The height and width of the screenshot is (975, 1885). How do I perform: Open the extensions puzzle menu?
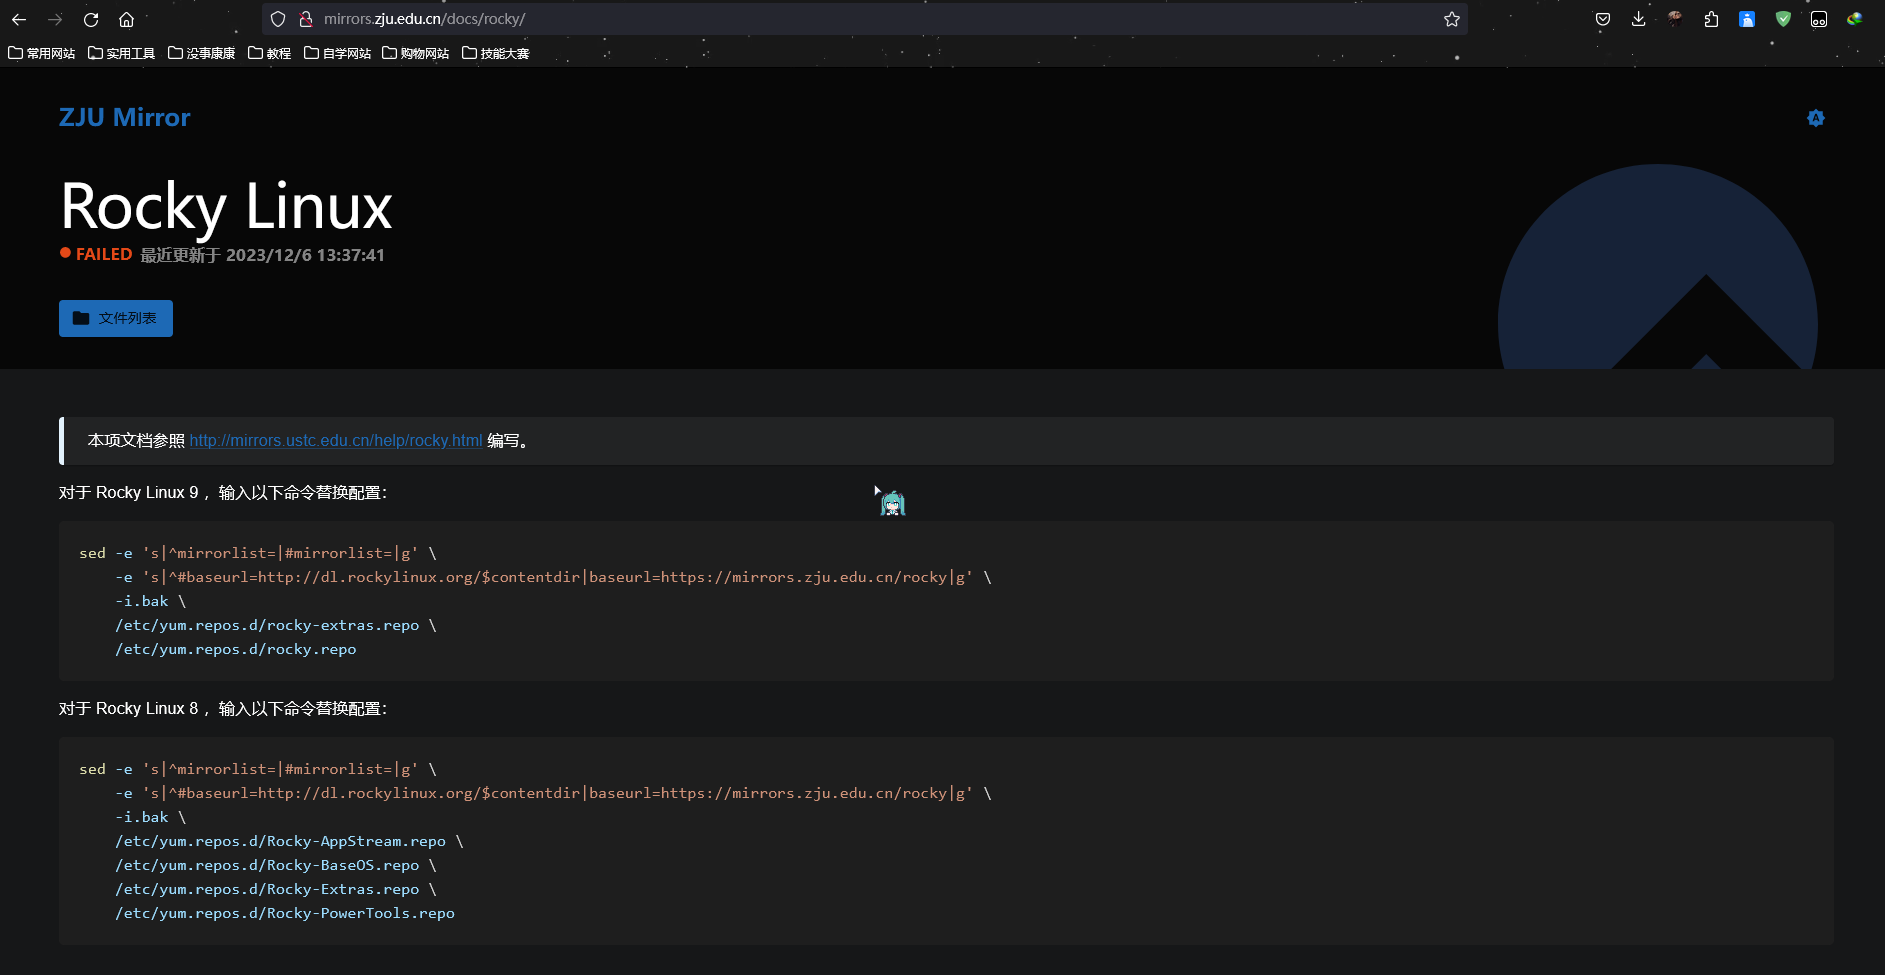[x=1711, y=19]
